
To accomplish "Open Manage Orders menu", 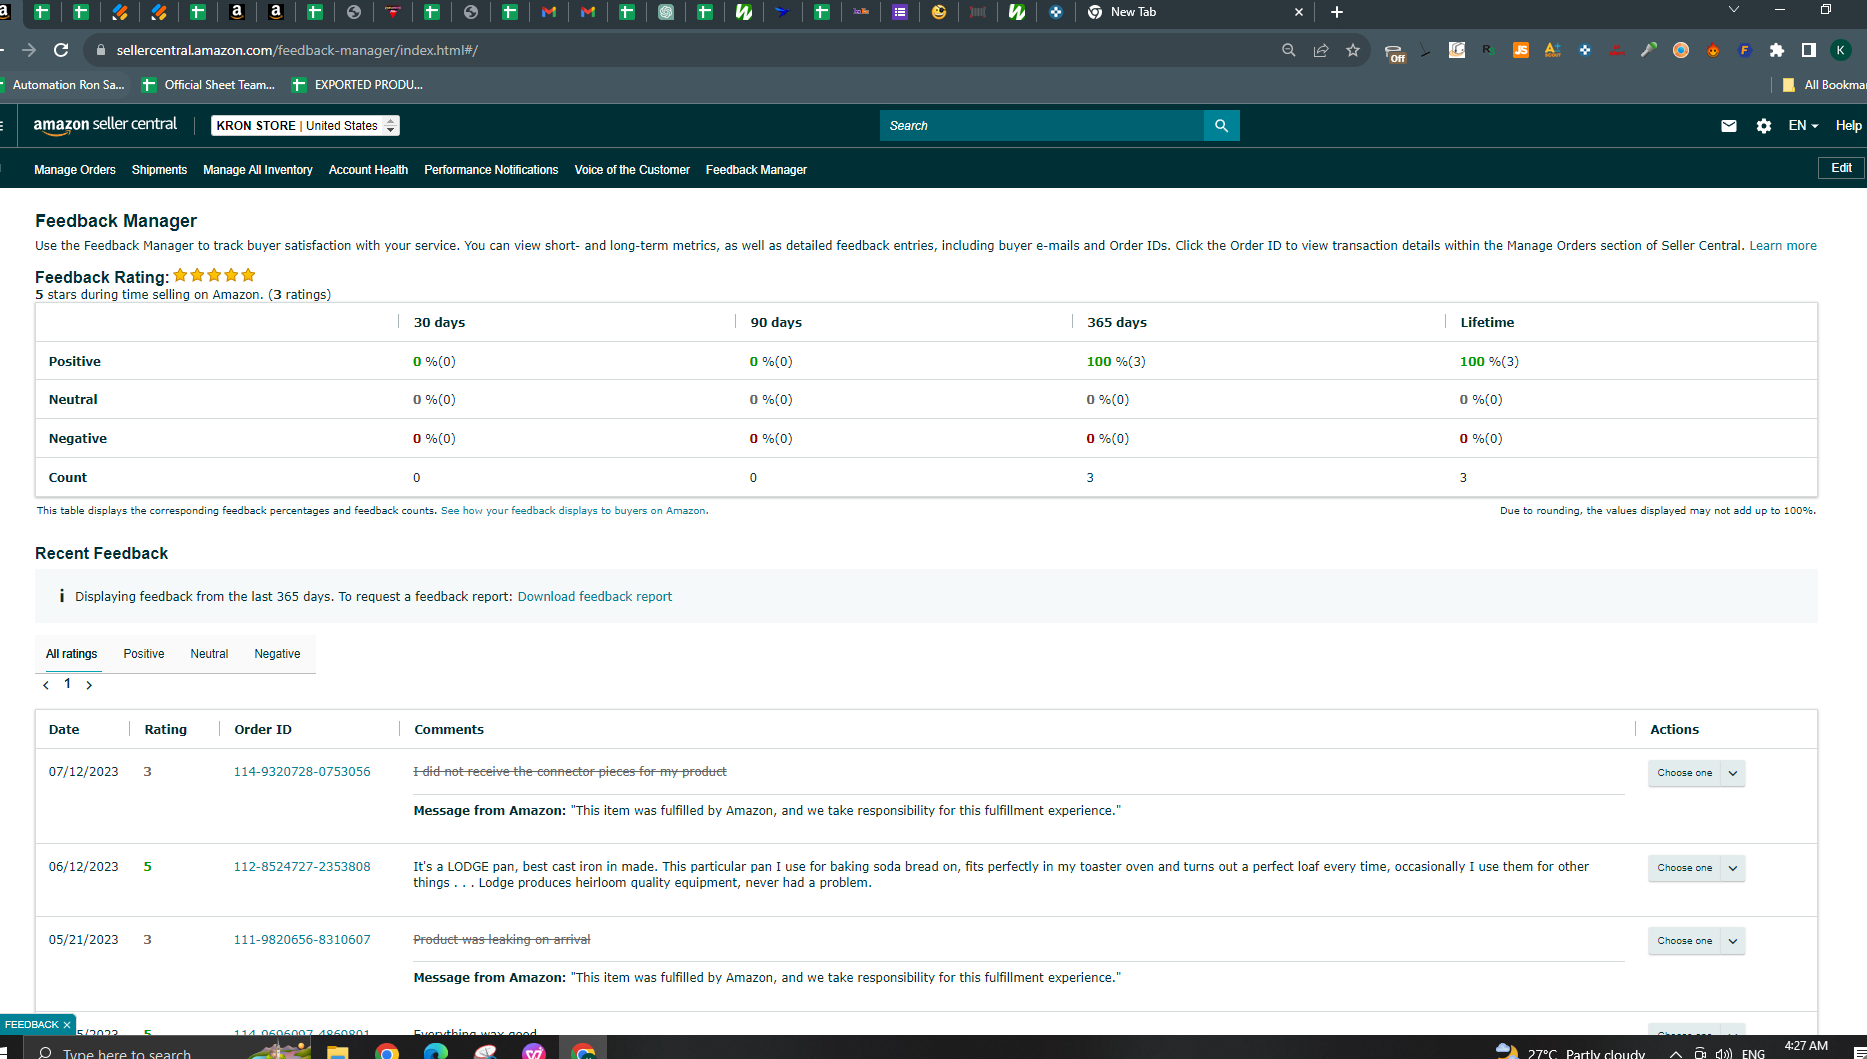I will pyautogui.click(x=75, y=170).
